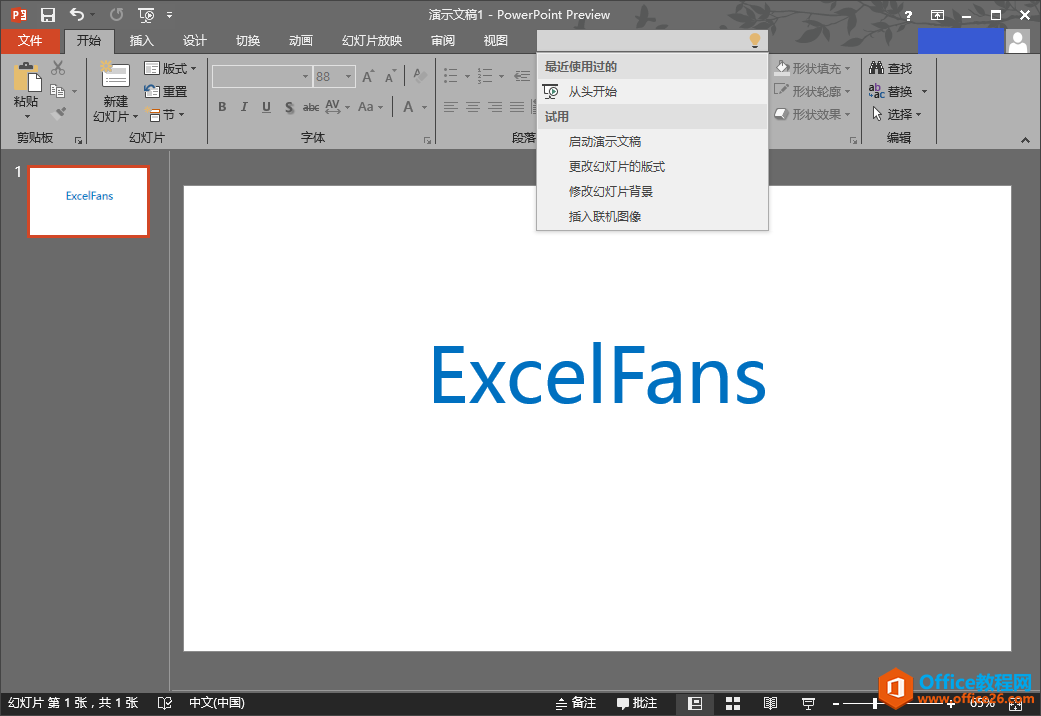Select 修改幻灯片背景 suggestion
Image resolution: width=1041 pixels, height=716 pixels.
653,191
